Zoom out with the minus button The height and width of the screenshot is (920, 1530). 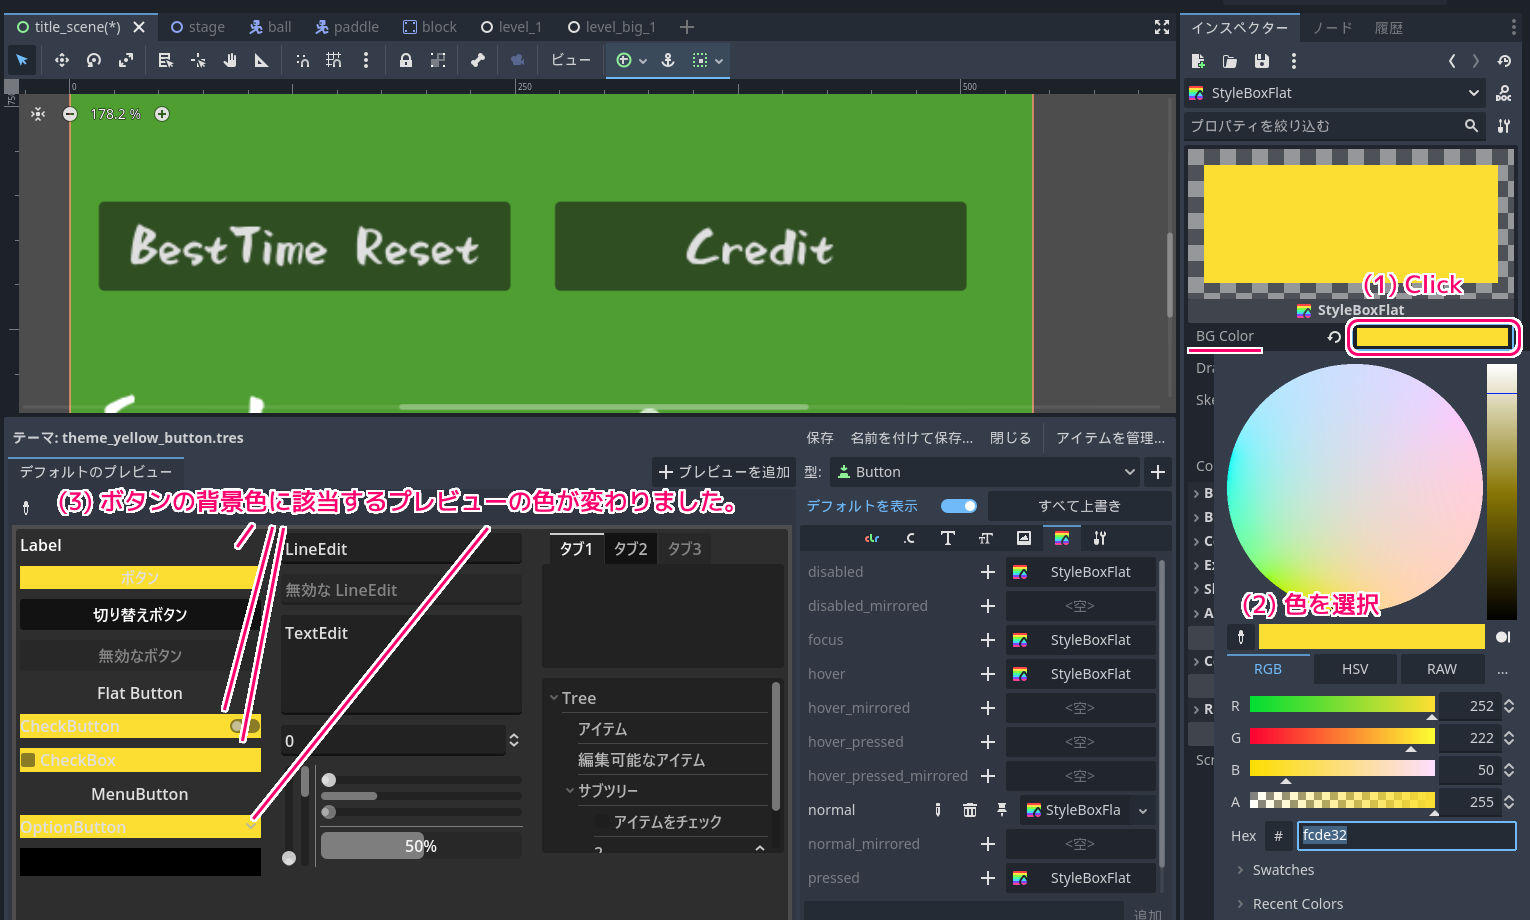[70, 114]
